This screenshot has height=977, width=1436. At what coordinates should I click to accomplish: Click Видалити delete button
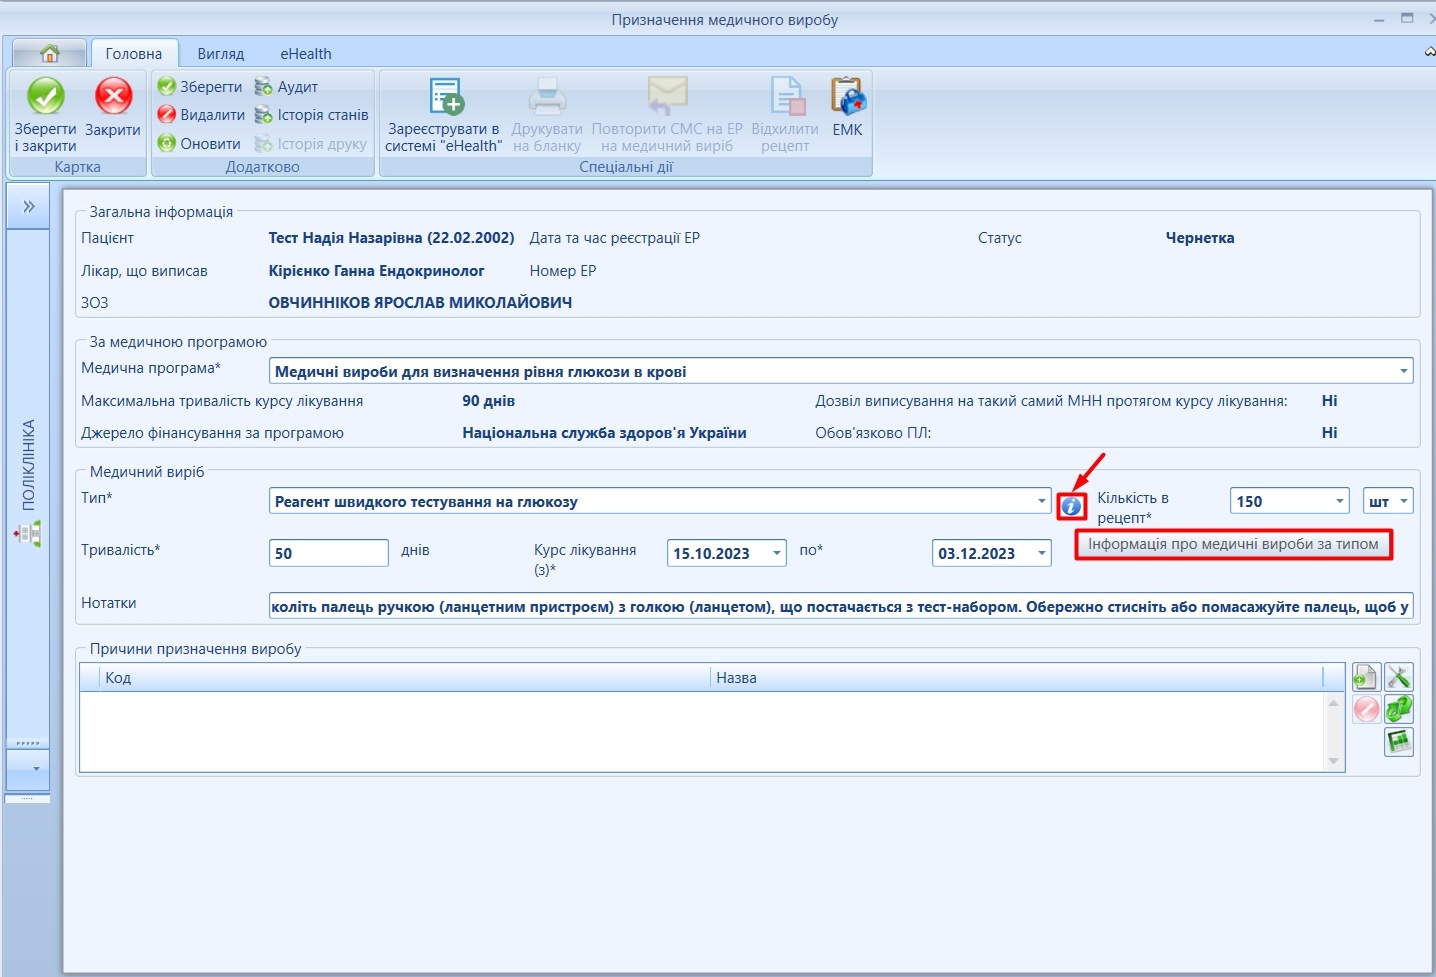click(x=201, y=115)
